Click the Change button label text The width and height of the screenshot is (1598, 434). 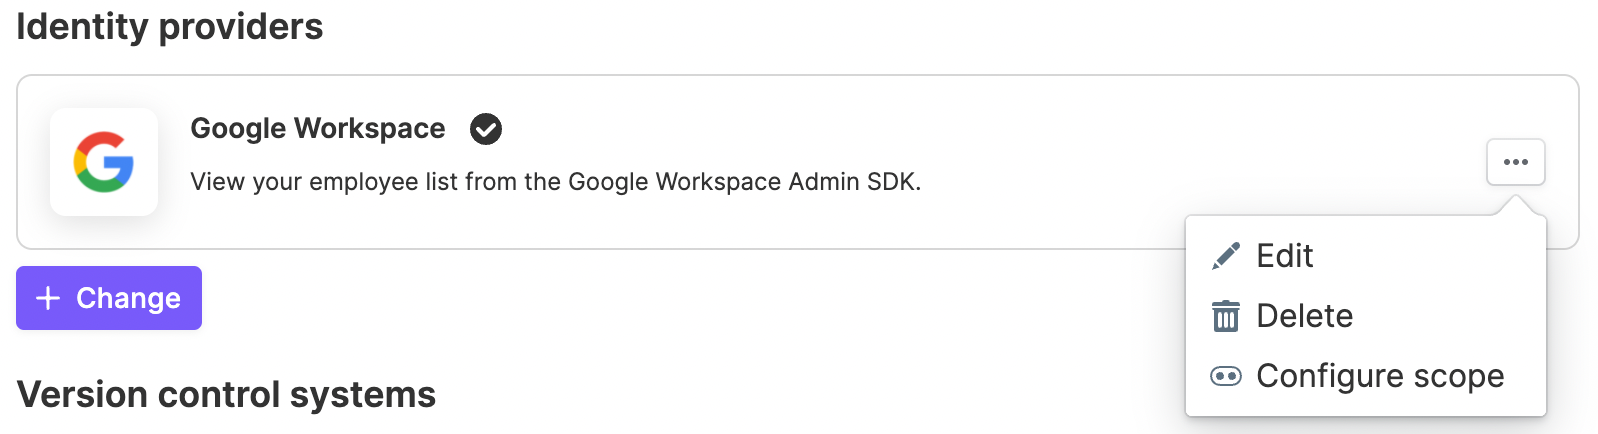click(129, 298)
